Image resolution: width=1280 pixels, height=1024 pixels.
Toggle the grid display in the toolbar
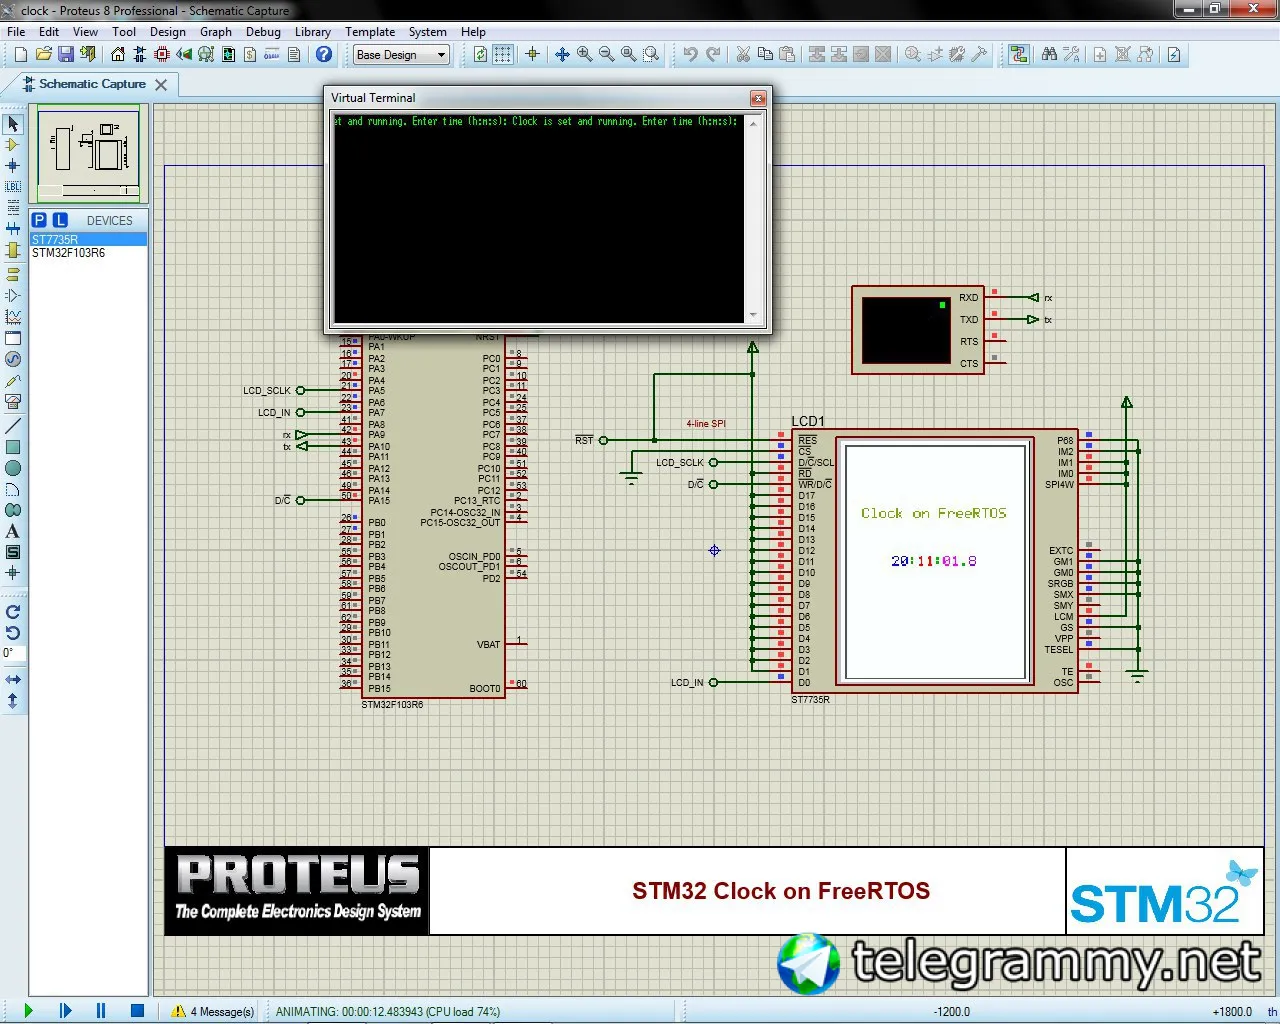click(503, 55)
